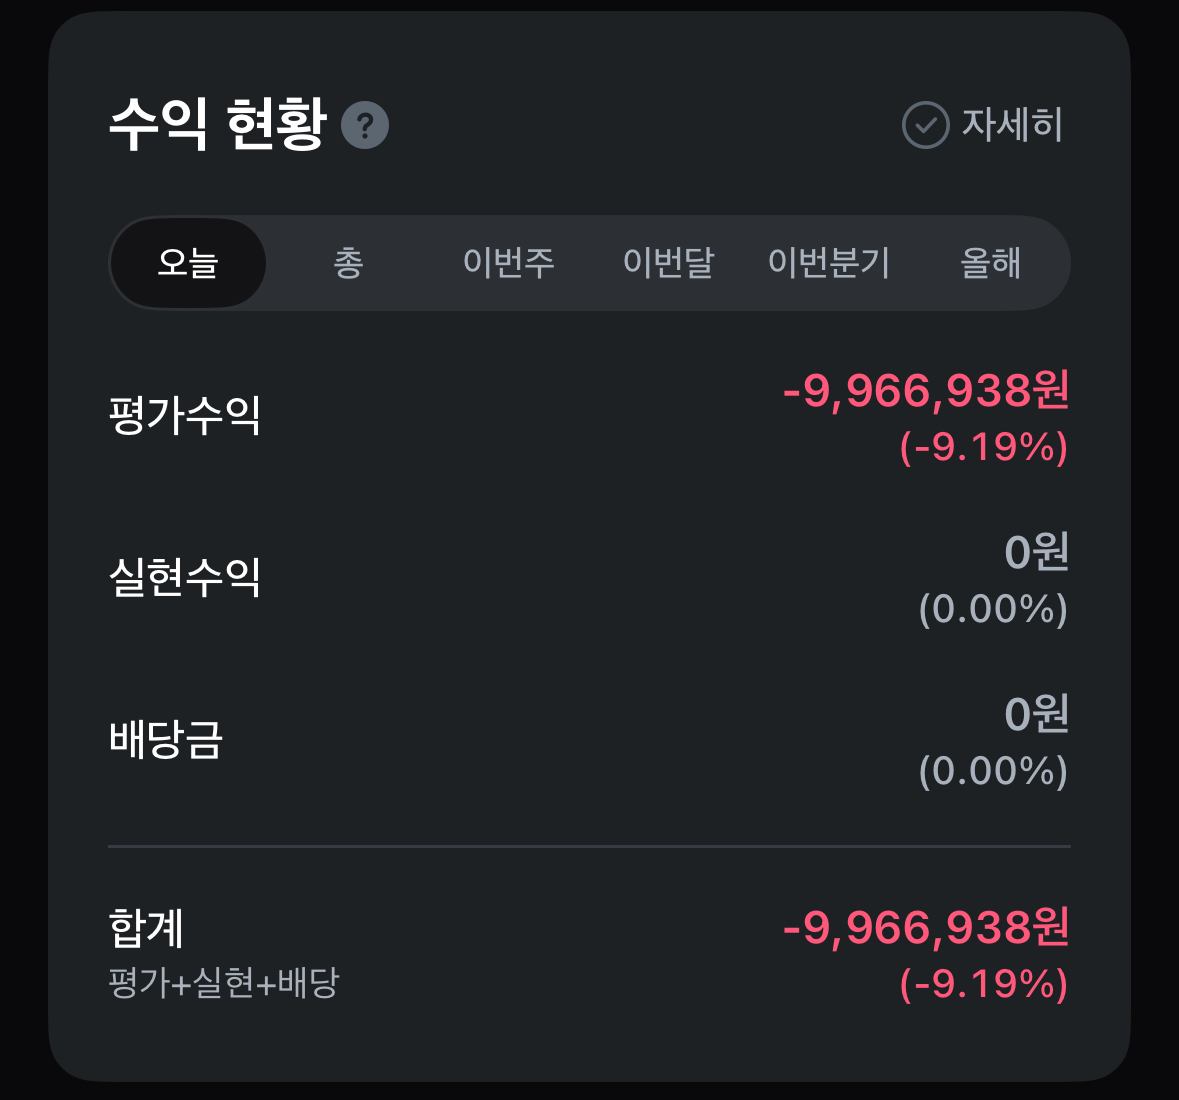
Task: Switch to the 이번주 tab
Action: pos(508,263)
